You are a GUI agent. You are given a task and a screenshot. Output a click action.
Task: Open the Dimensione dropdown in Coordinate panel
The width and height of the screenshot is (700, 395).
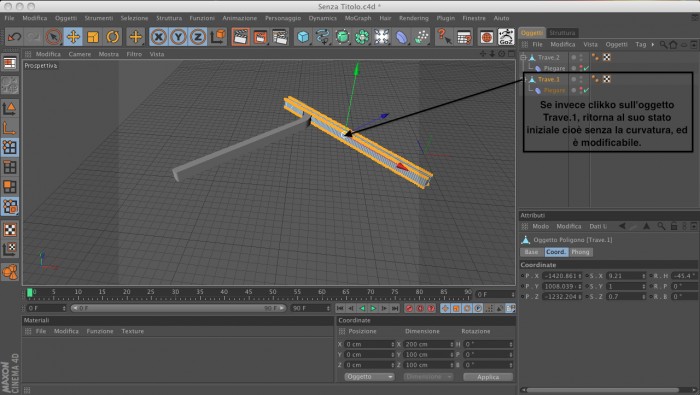click(428, 377)
